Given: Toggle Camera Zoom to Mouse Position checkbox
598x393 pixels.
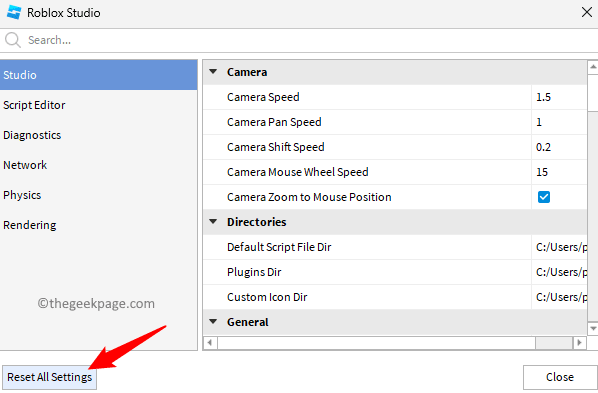Looking at the screenshot, I should [543, 197].
